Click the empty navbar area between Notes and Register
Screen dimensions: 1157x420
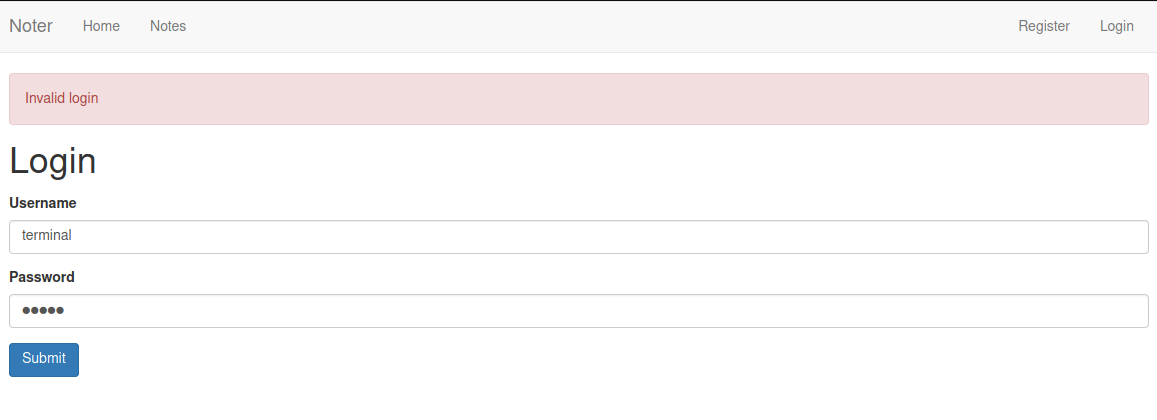(x=600, y=26)
